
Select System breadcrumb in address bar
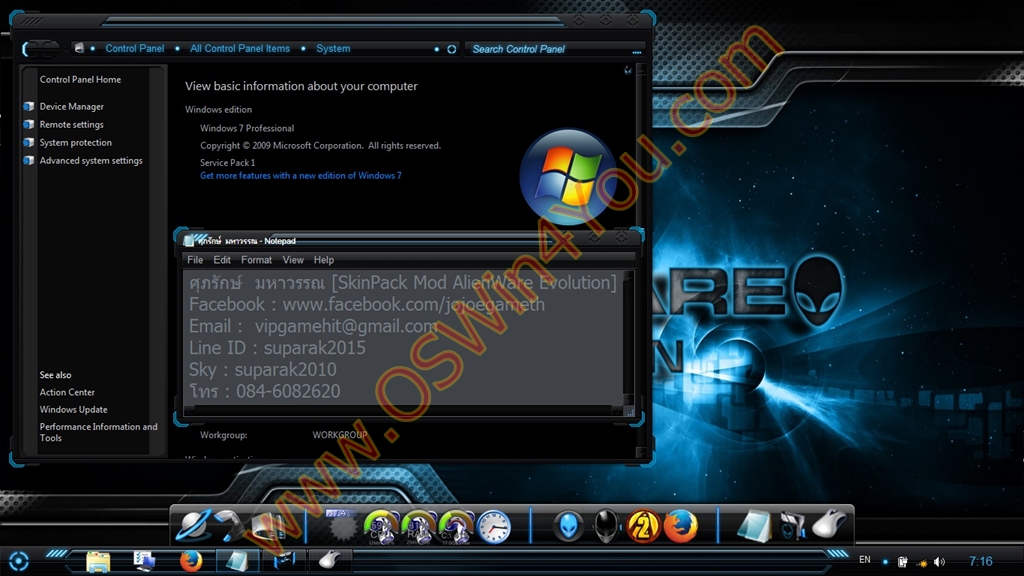pos(333,48)
